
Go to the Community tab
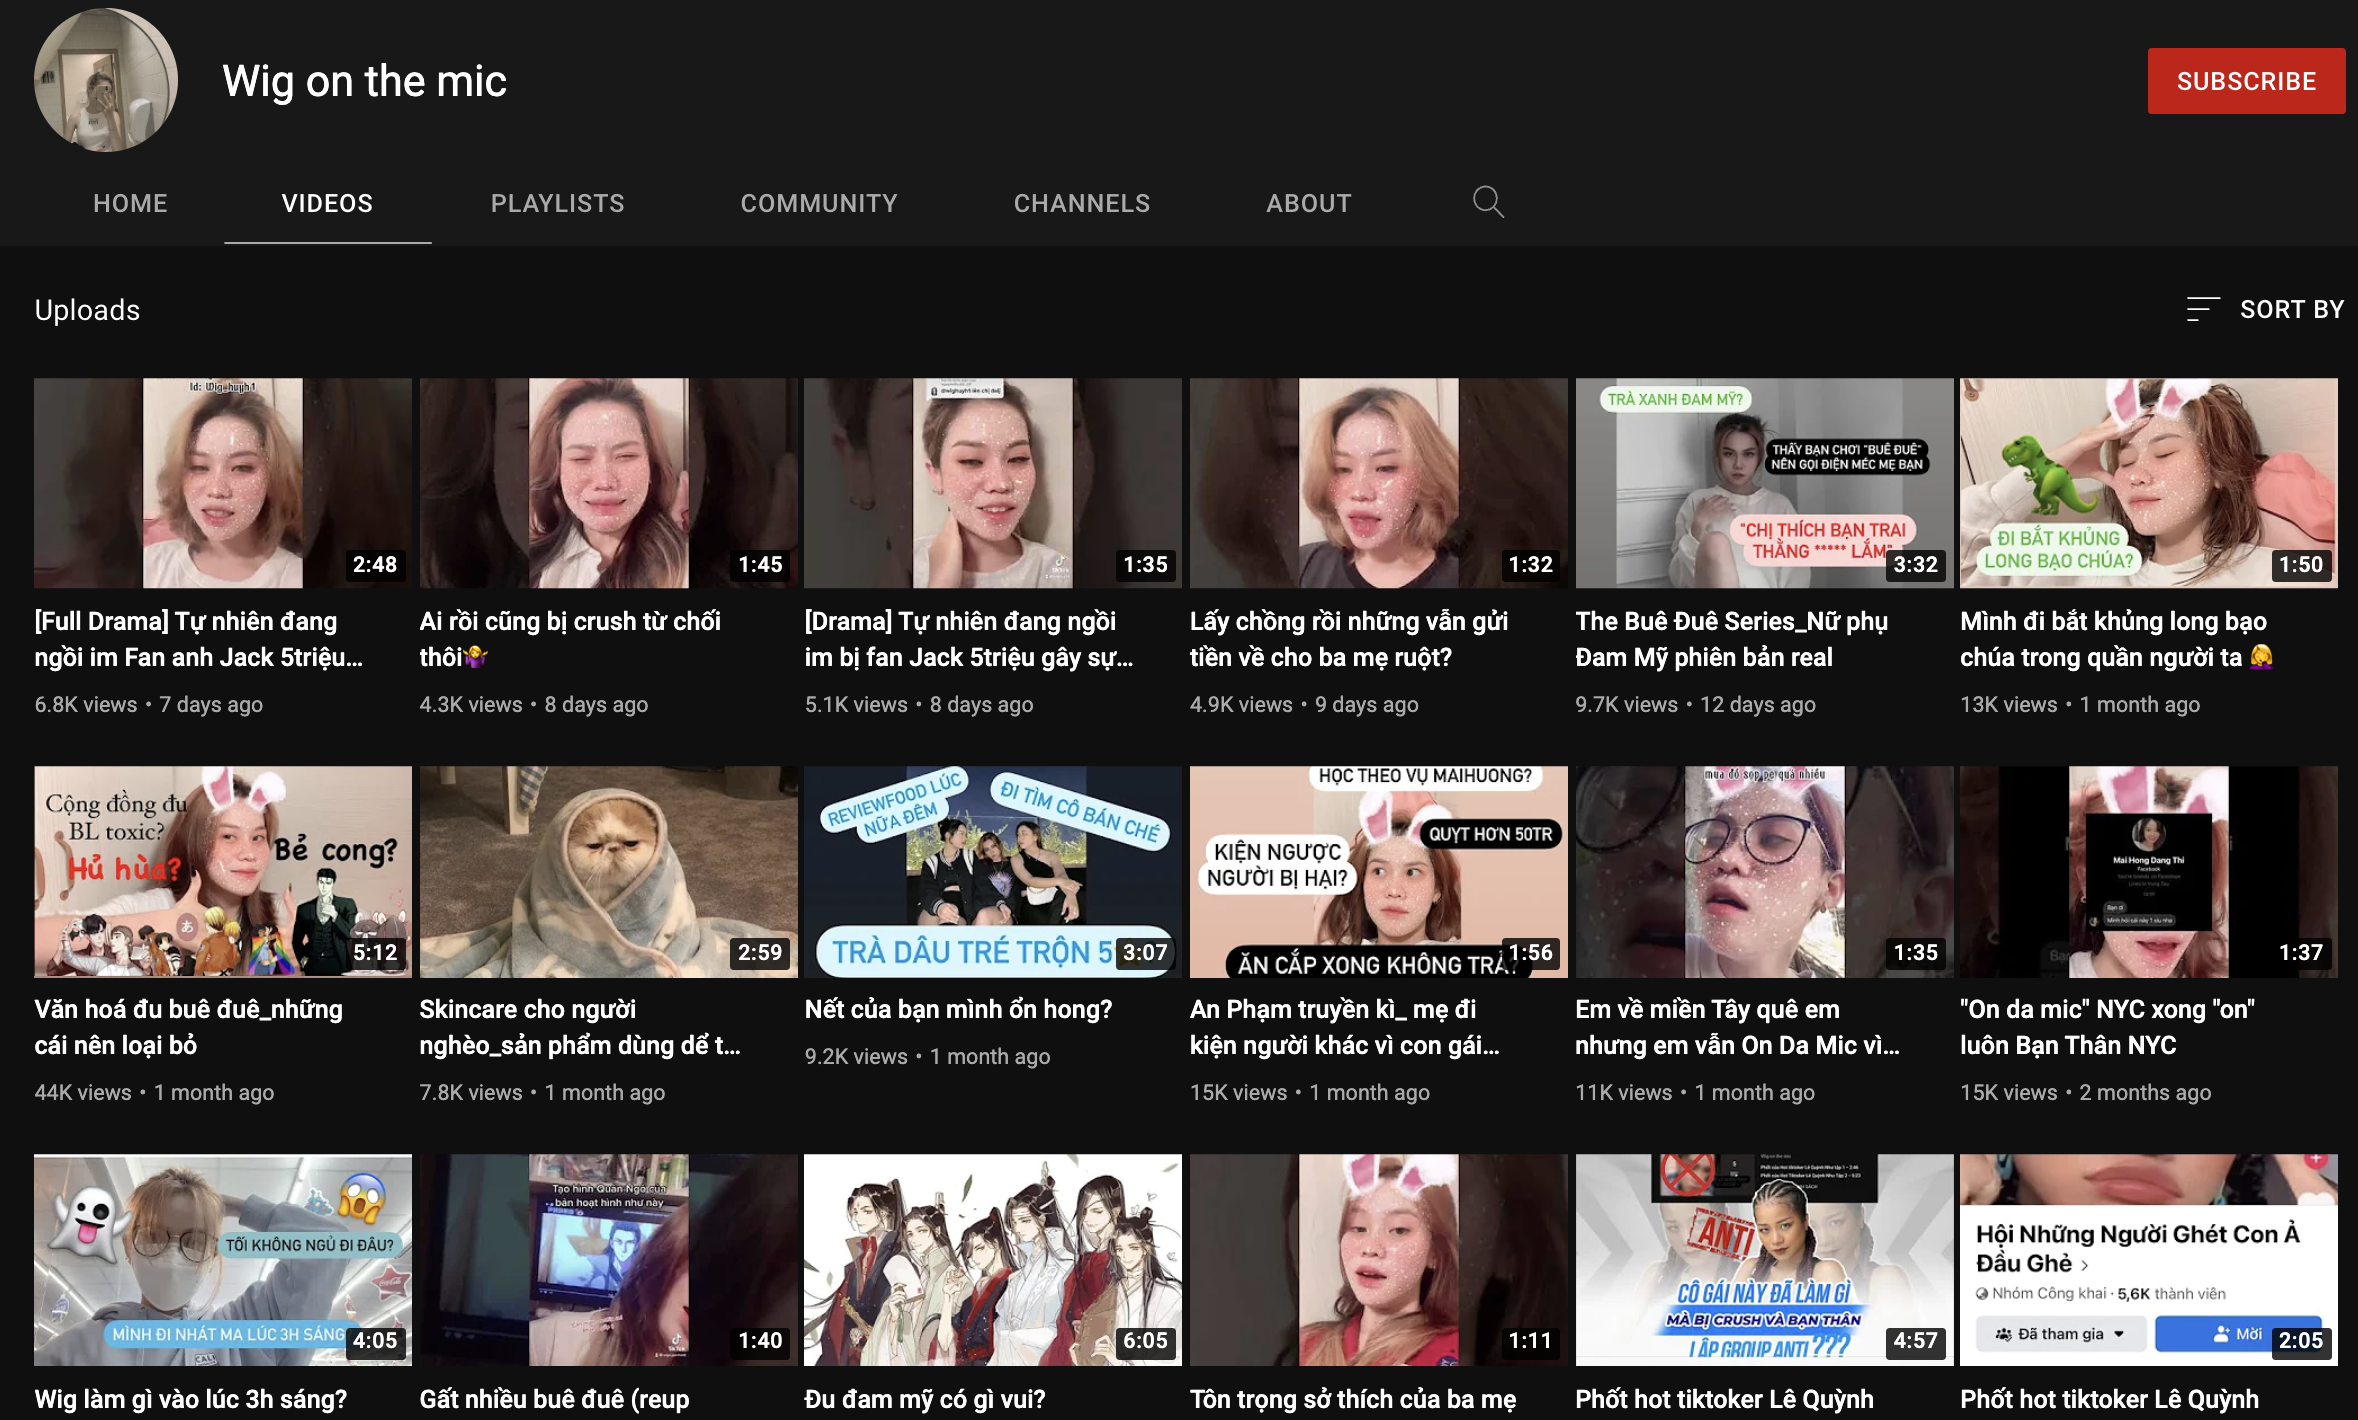(x=818, y=203)
